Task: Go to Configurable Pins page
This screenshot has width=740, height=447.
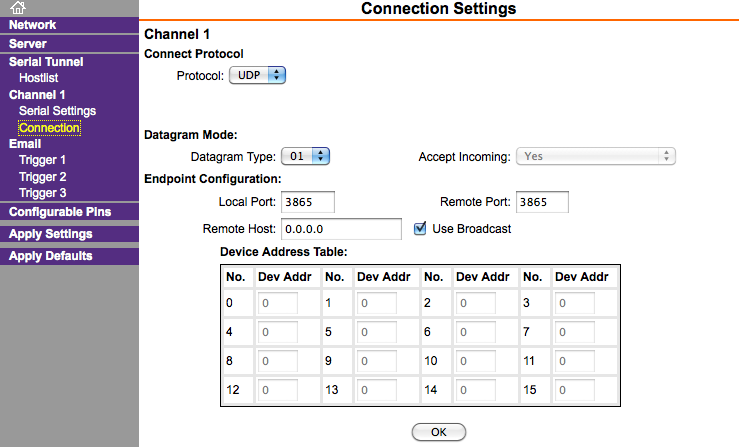Action: click(60, 212)
